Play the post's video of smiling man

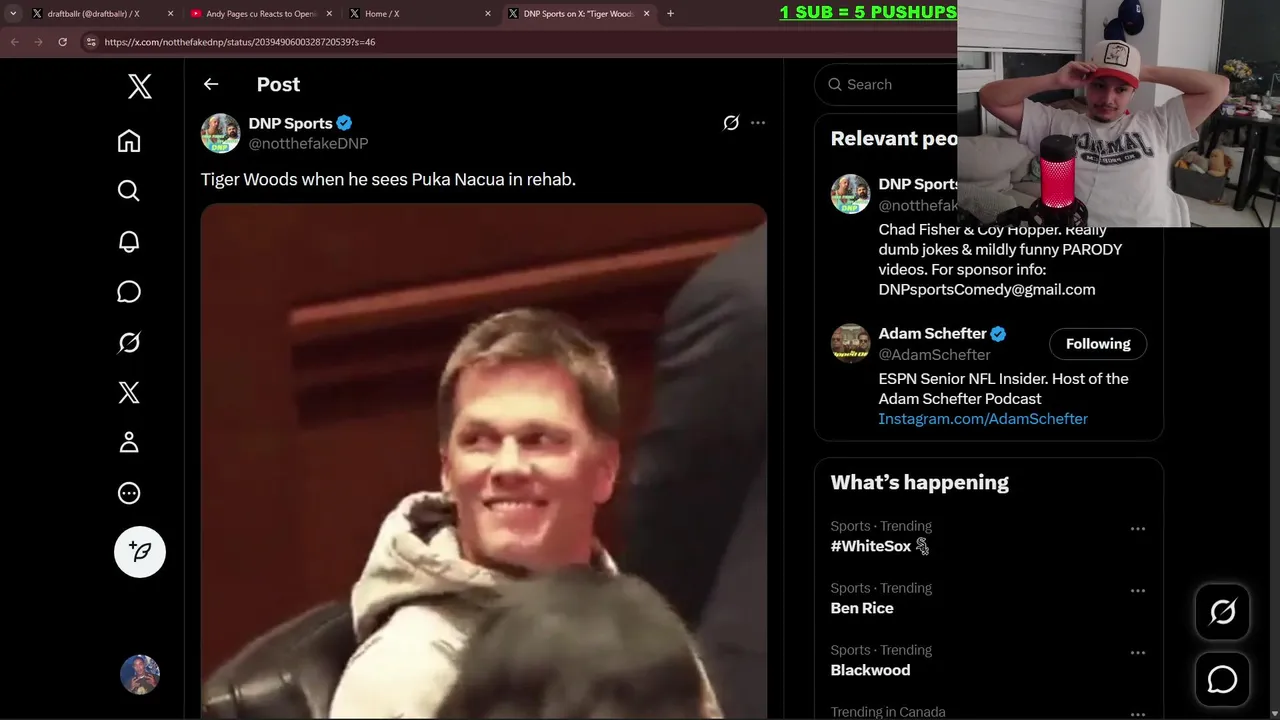[484, 461]
